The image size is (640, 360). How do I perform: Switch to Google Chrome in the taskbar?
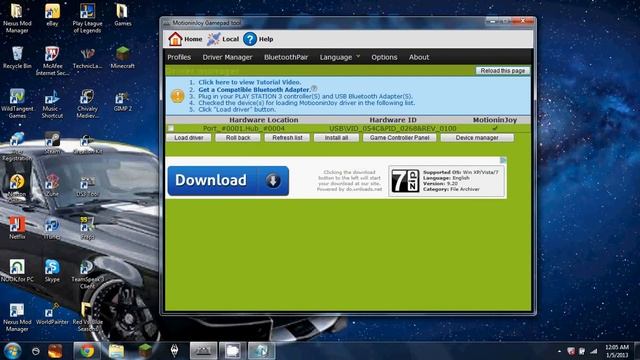tap(87, 351)
